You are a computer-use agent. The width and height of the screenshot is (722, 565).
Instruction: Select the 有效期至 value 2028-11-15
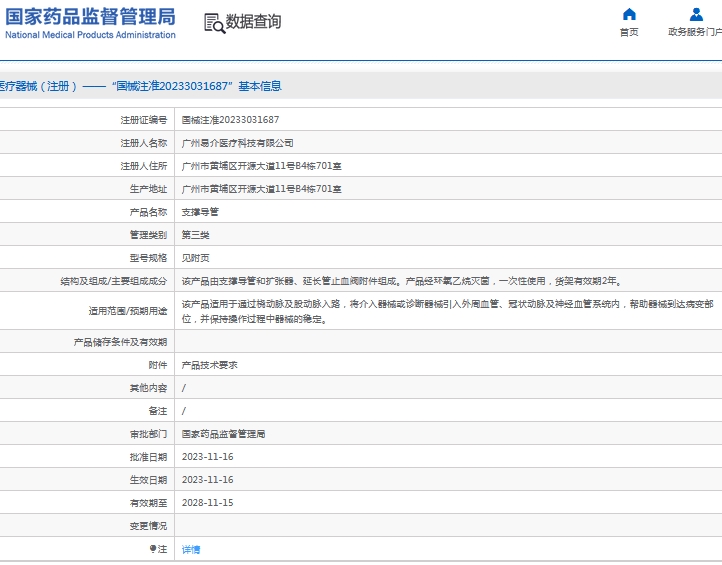tap(208, 503)
